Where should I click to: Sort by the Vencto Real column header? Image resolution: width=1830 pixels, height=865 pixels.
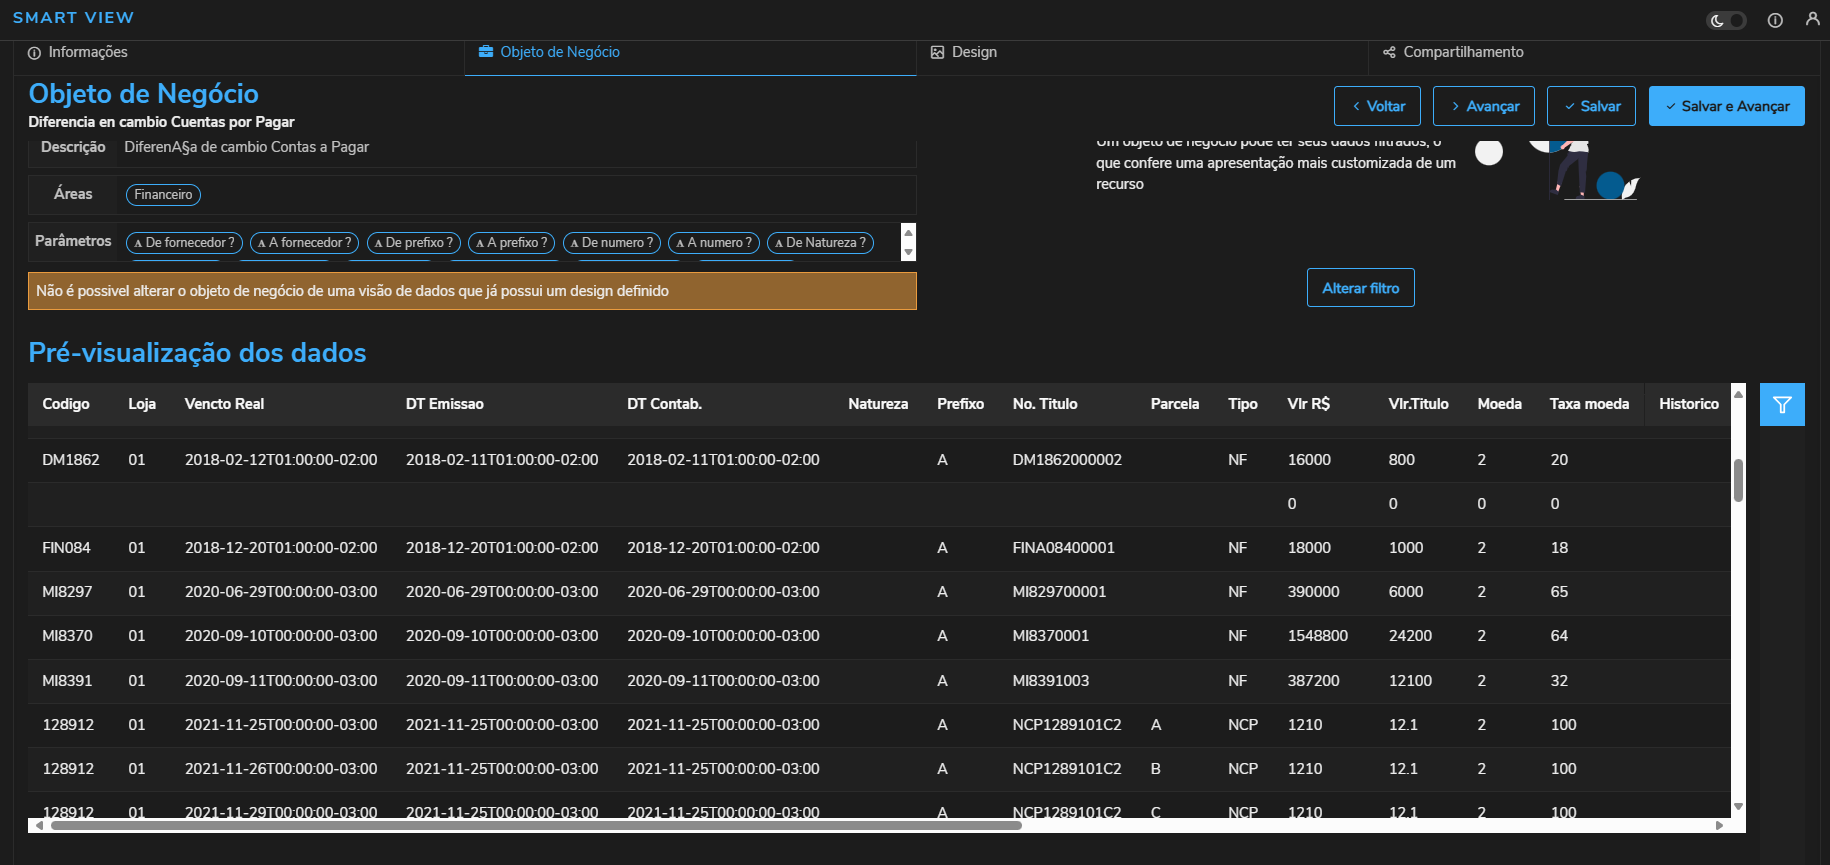[224, 404]
